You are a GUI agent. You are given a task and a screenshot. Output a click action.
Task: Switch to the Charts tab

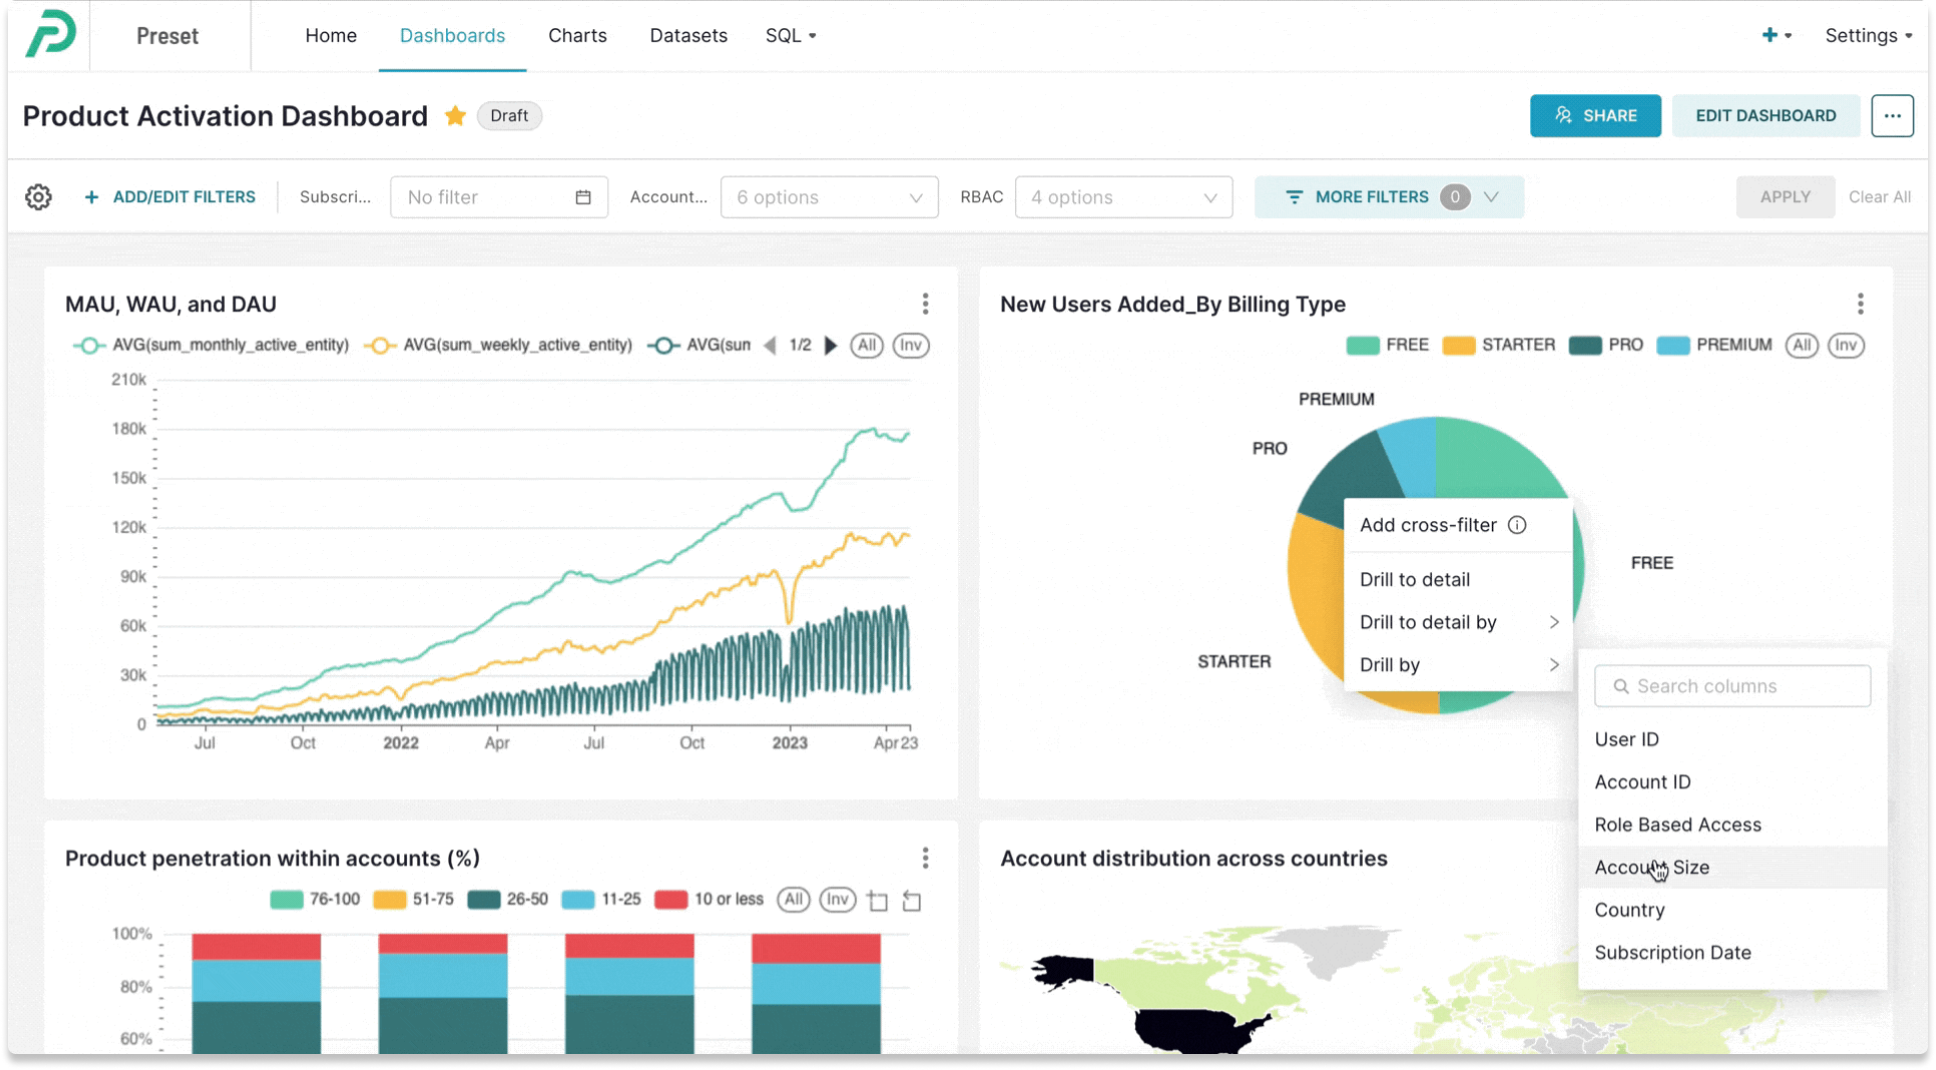click(x=577, y=35)
